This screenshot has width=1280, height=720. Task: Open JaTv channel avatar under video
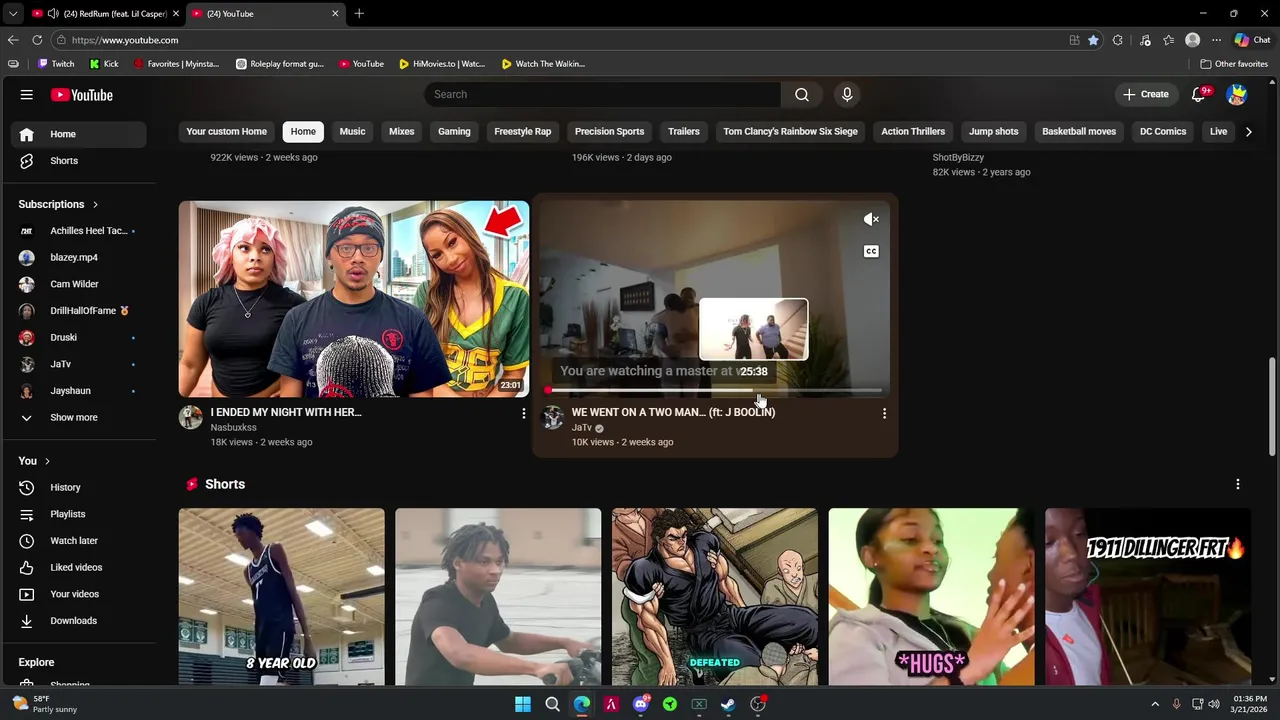pos(552,417)
